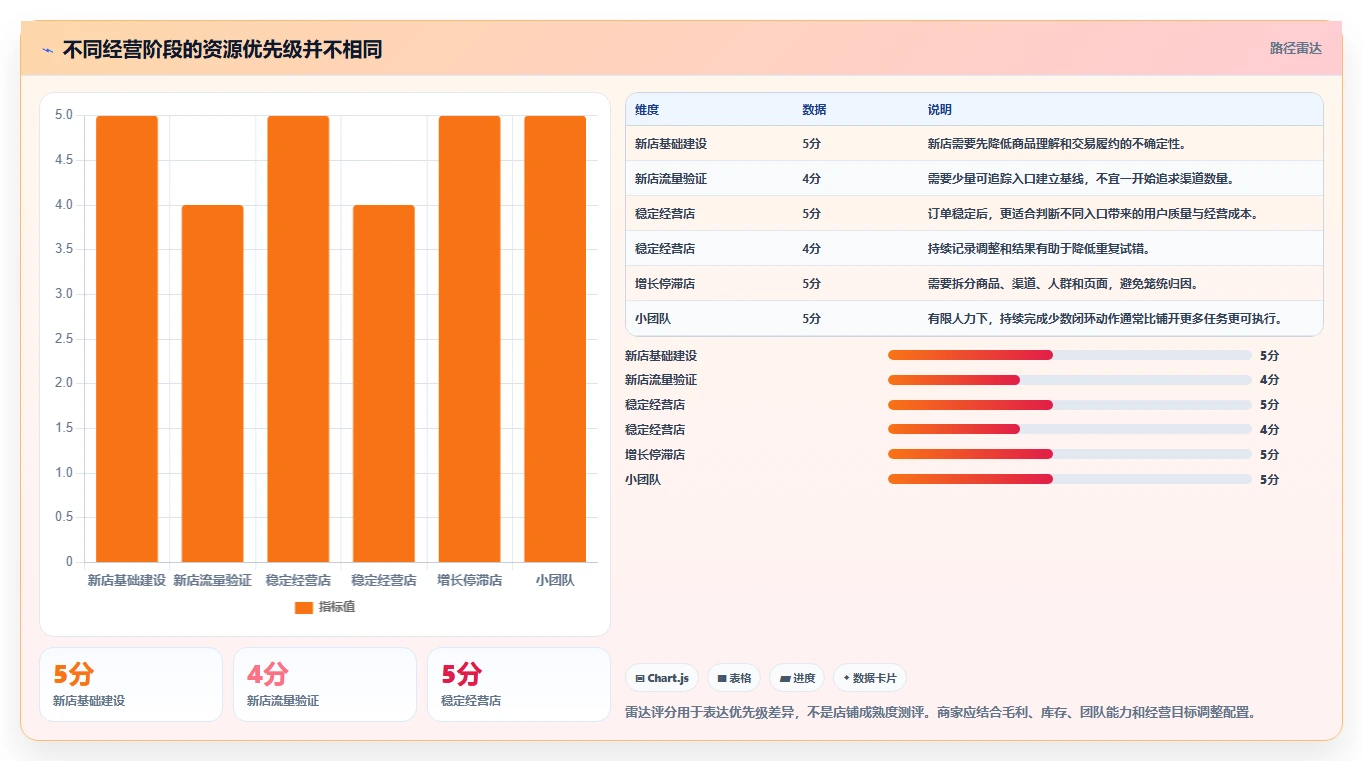Click 小团队 in the table's 维度 column
This screenshot has width=1363, height=761.
tap(653, 319)
